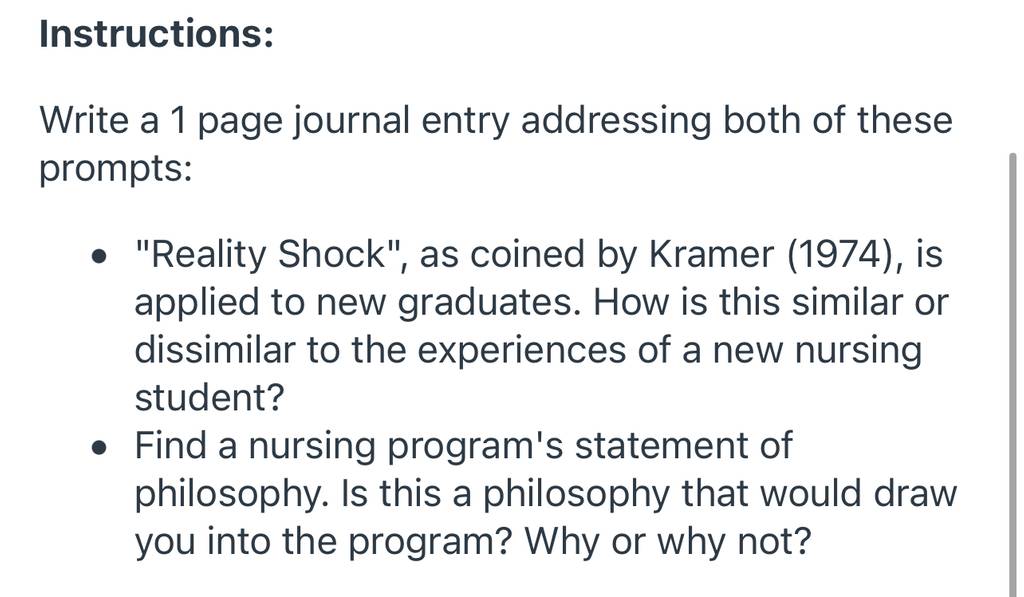
Task: Click the second bullet point marker
Action: click(x=99, y=447)
